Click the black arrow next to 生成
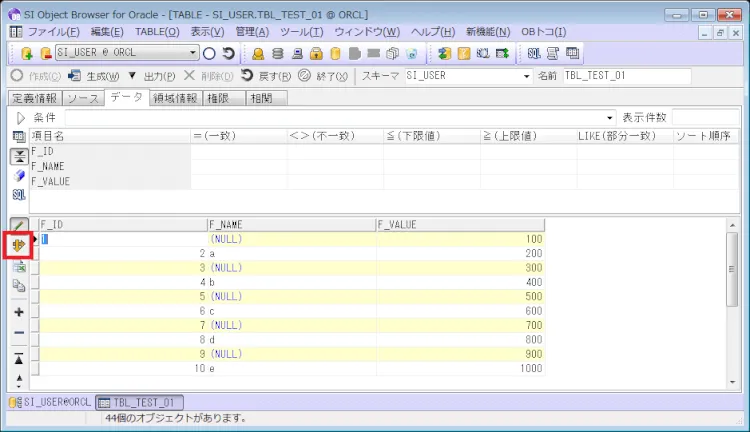Image resolution: width=750 pixels, height=432 pixels. point(132,76)
